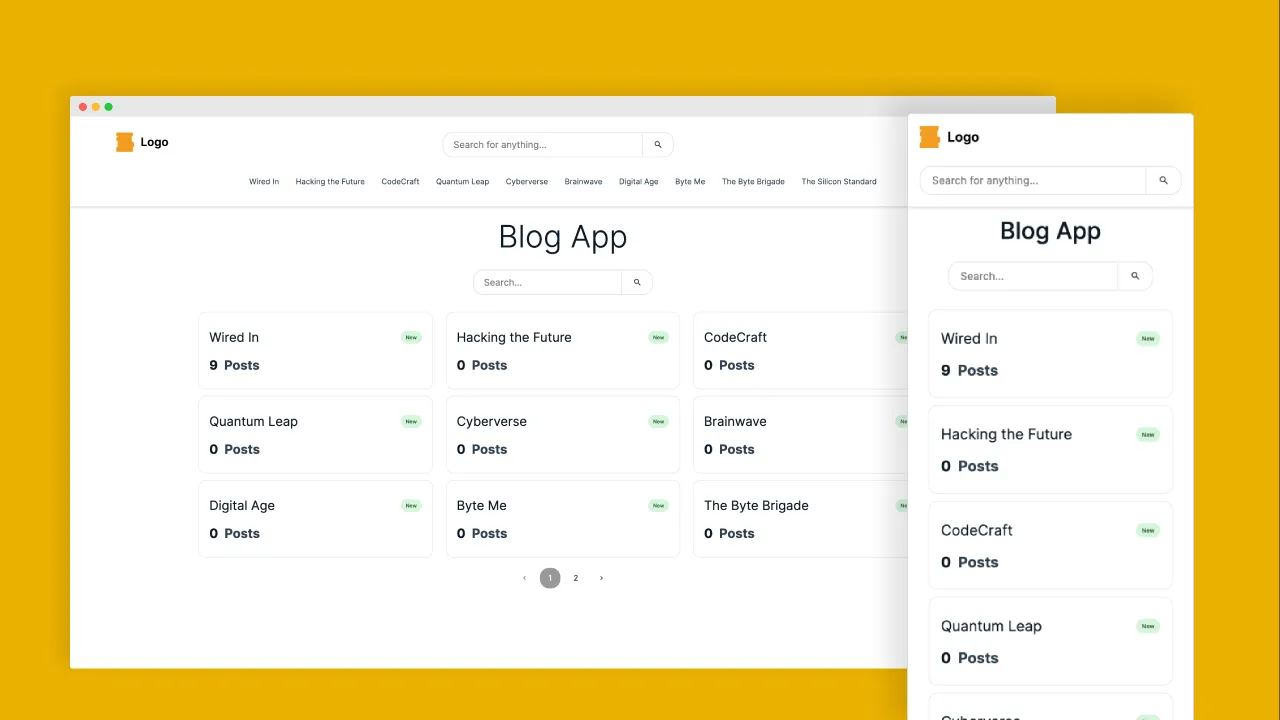
Task: Focus mobile 'Search...' field under Blog App
Action: click(1033, 276)
